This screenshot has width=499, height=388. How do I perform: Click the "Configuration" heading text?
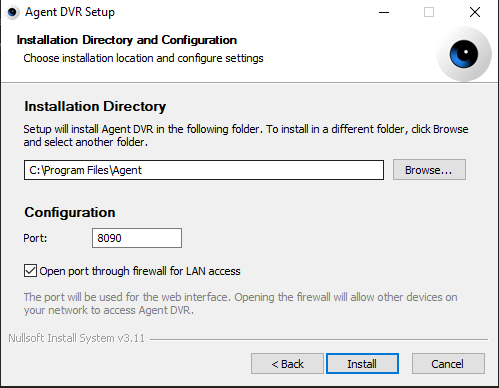click(70, 212)
